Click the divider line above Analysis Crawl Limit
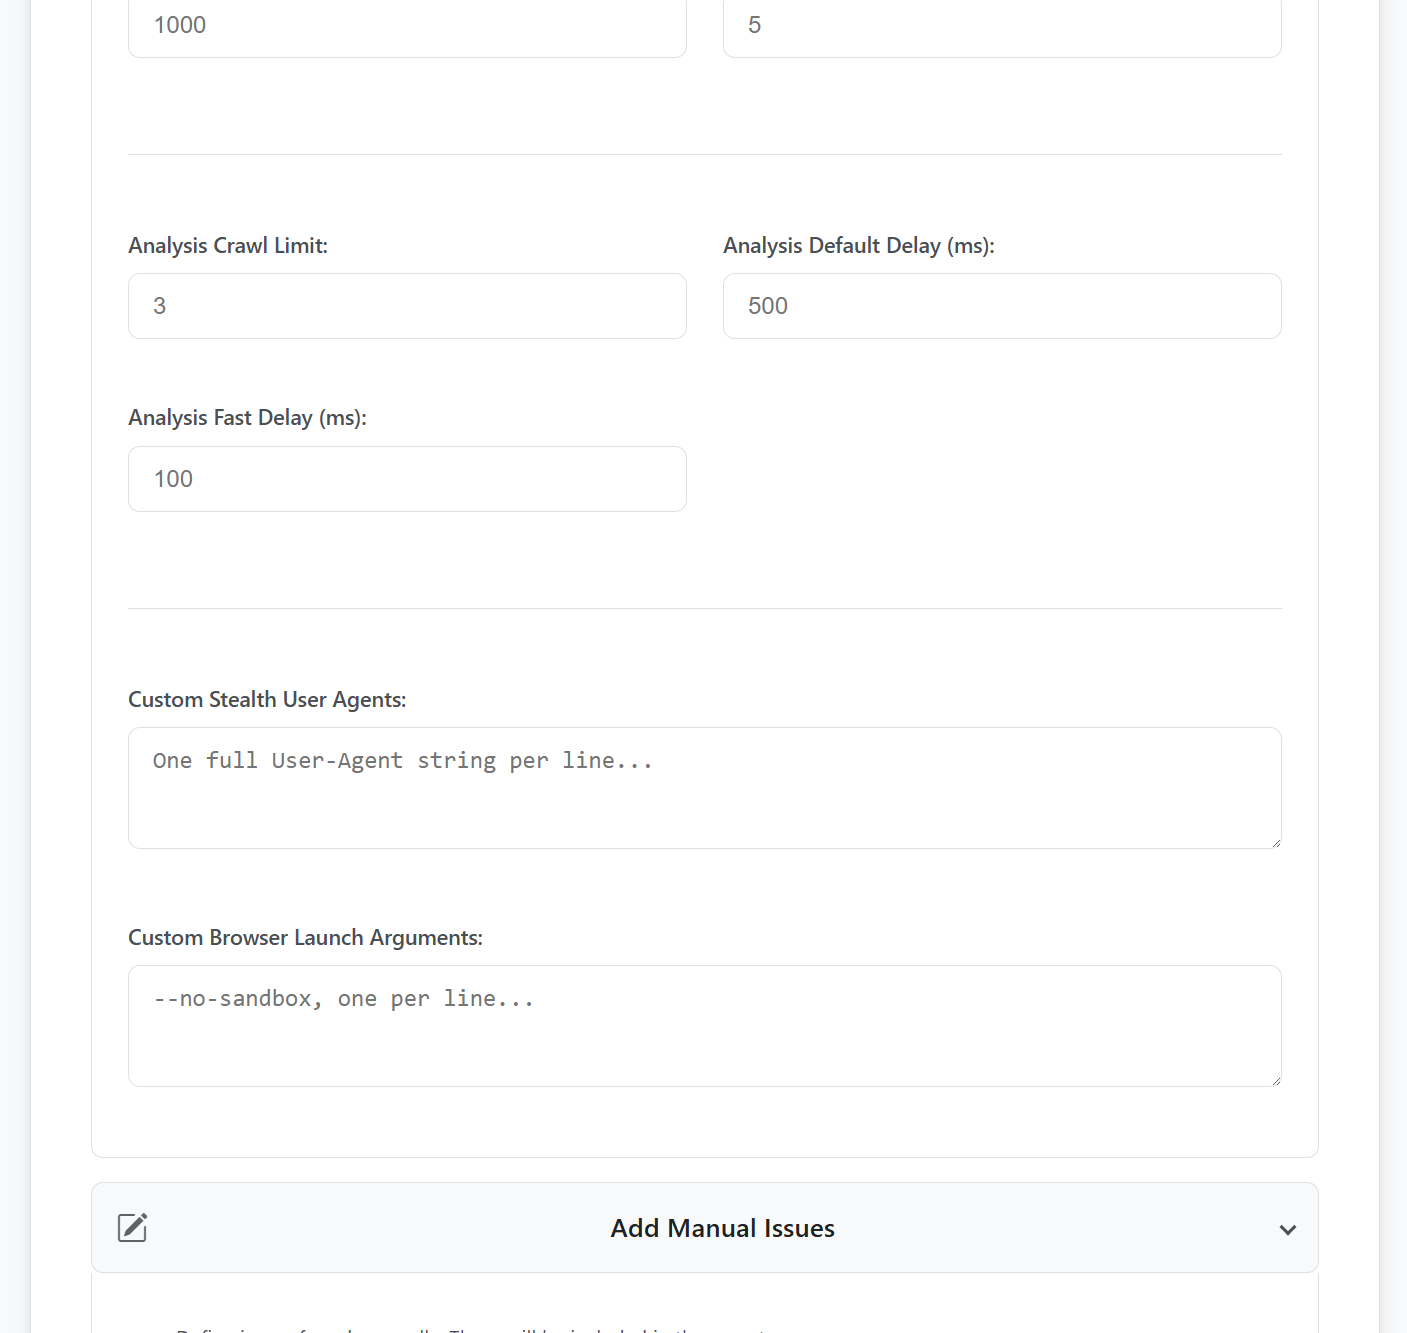1407x1333 pixels. coord(704,155)
